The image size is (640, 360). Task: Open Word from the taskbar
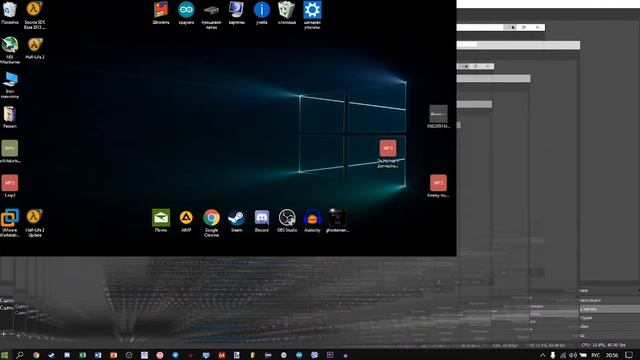point(98,355)
